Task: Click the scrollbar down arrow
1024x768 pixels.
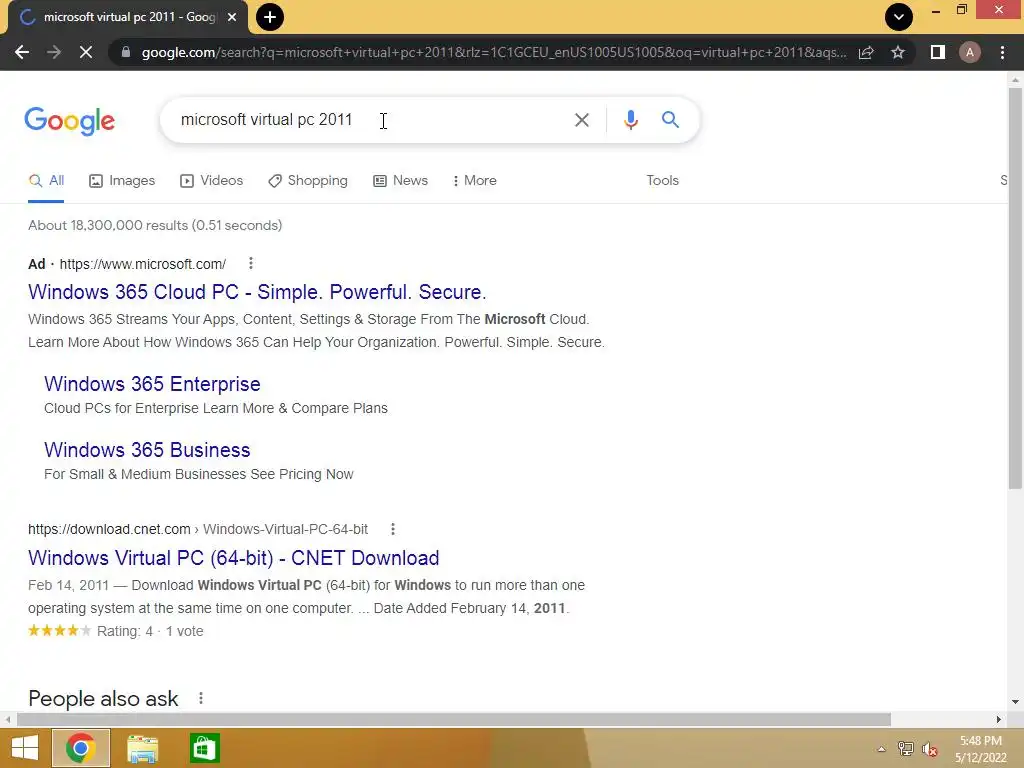Action: click(1015, 702)
